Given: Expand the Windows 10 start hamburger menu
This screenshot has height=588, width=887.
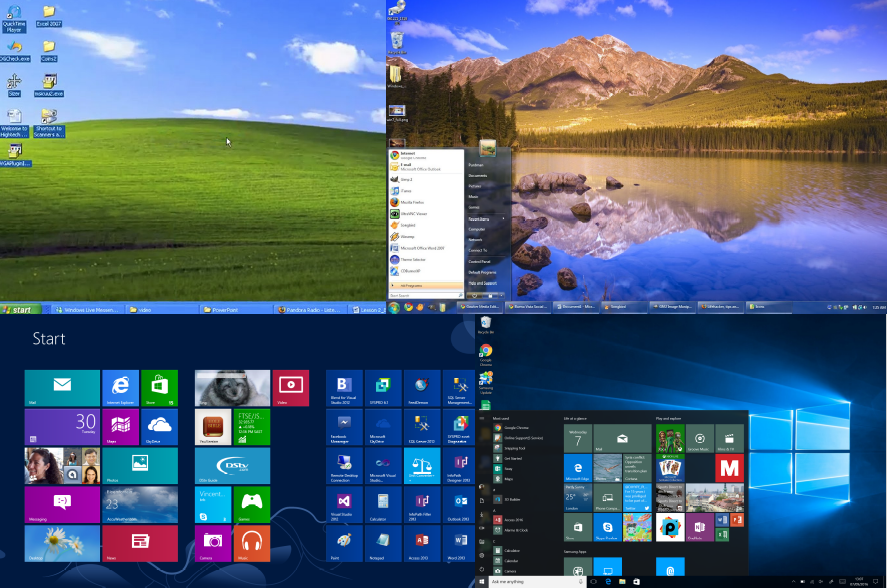Looking at the screenshot, I should (x=482, y=419).
